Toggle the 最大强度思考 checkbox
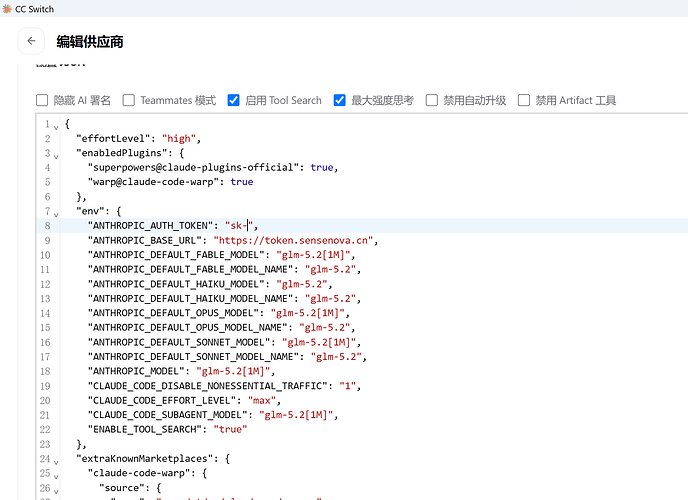This screenshot has width=688, height=500. pos(340,100)
